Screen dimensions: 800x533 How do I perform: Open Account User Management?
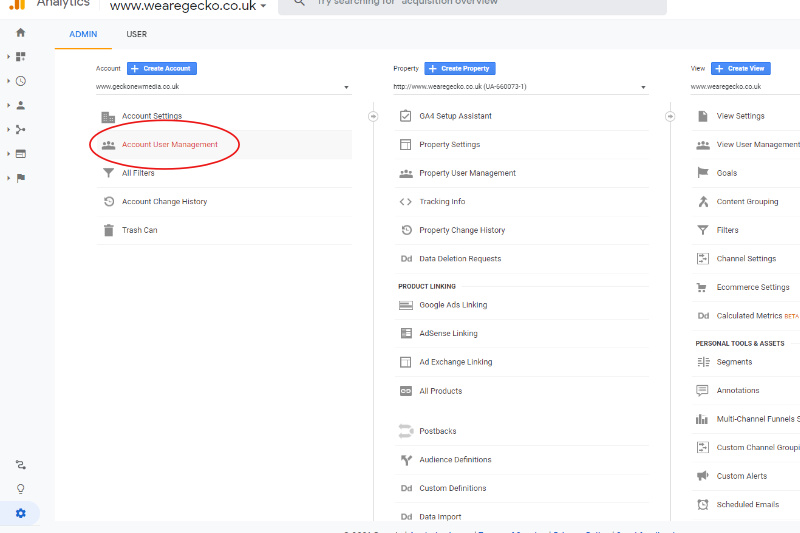223,145
